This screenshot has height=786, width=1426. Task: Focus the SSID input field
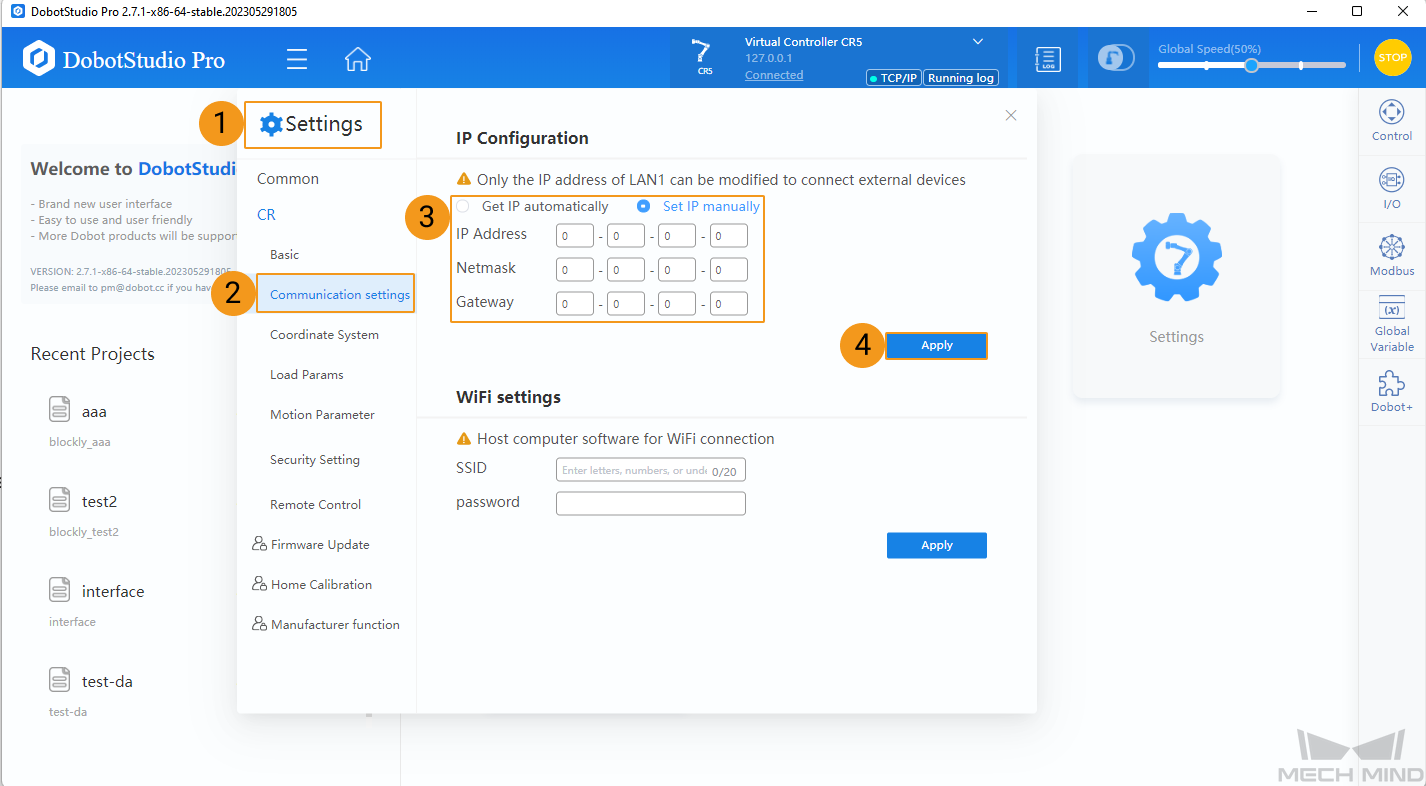coord(651,470)
